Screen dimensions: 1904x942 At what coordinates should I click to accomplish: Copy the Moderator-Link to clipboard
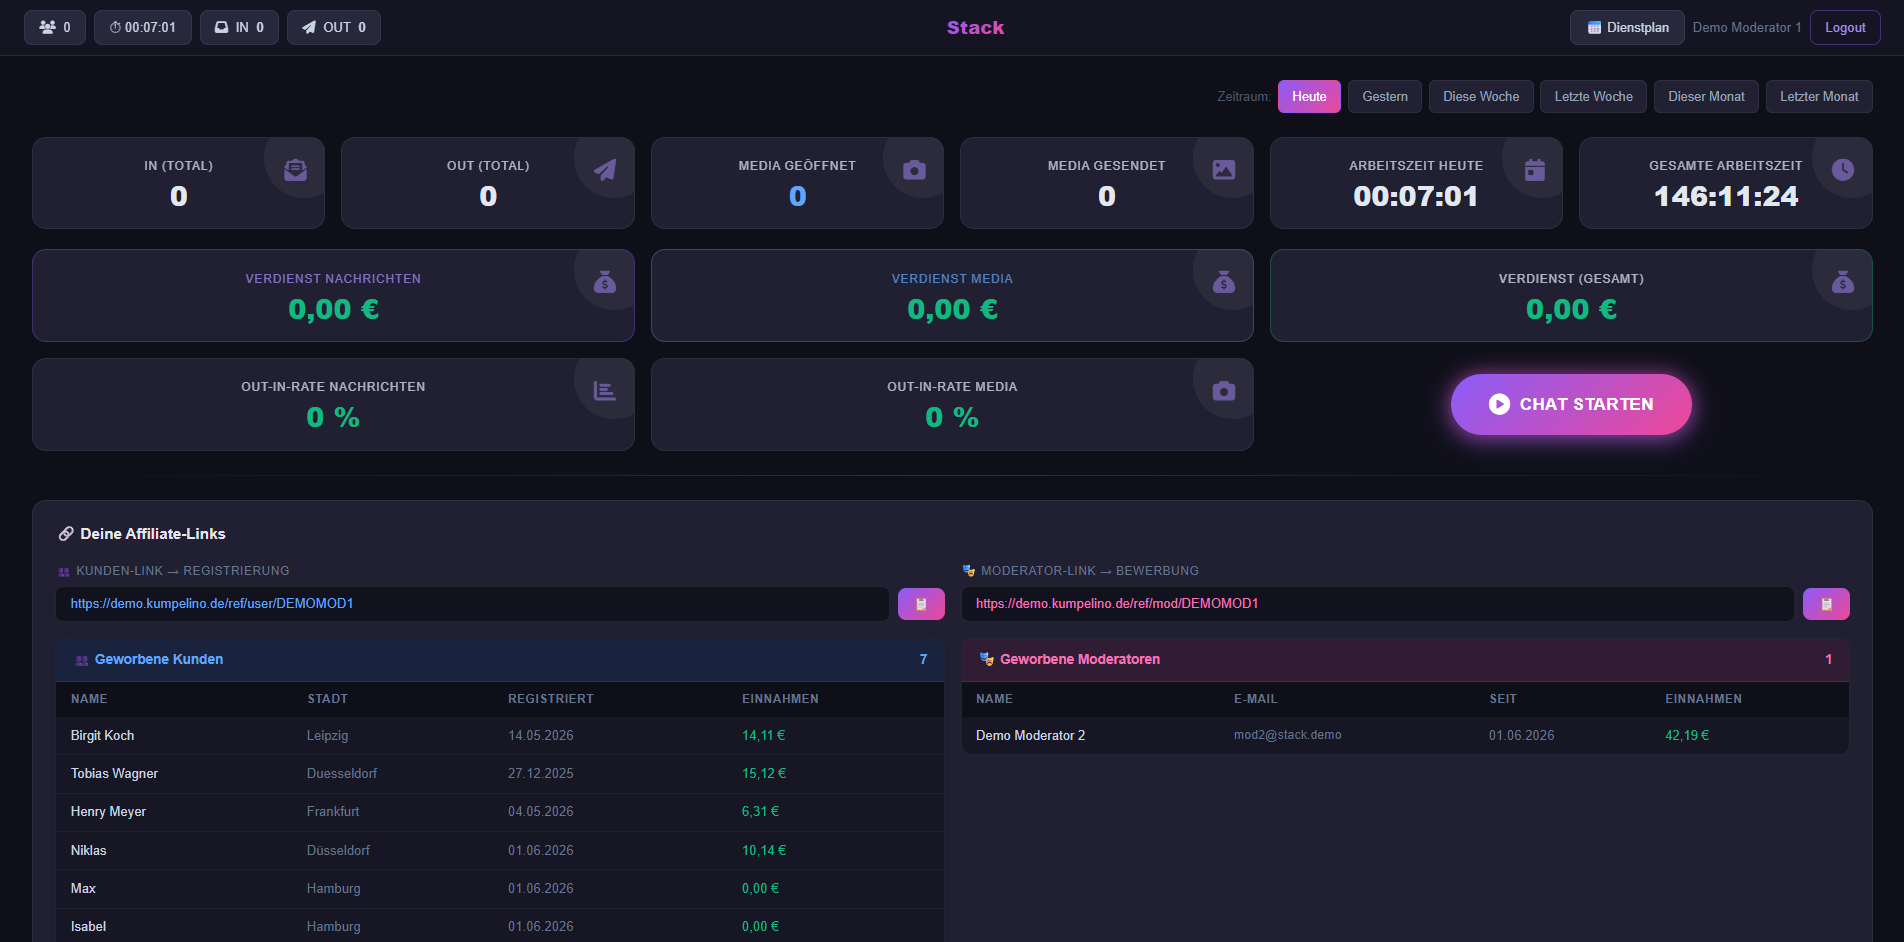[x=1826, y=604]
